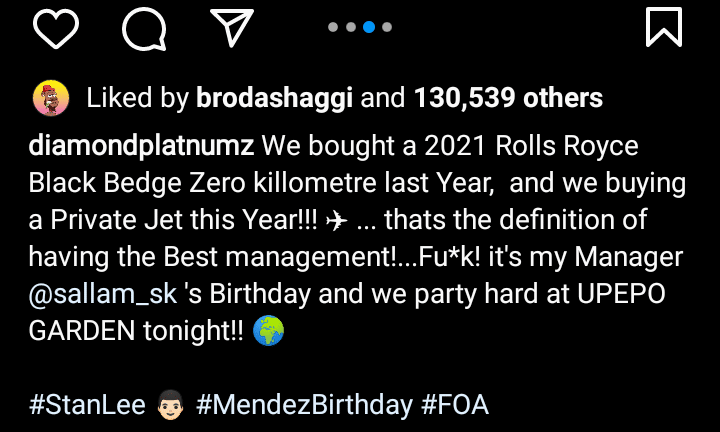Tap the heart like icon

coord(56,26)
